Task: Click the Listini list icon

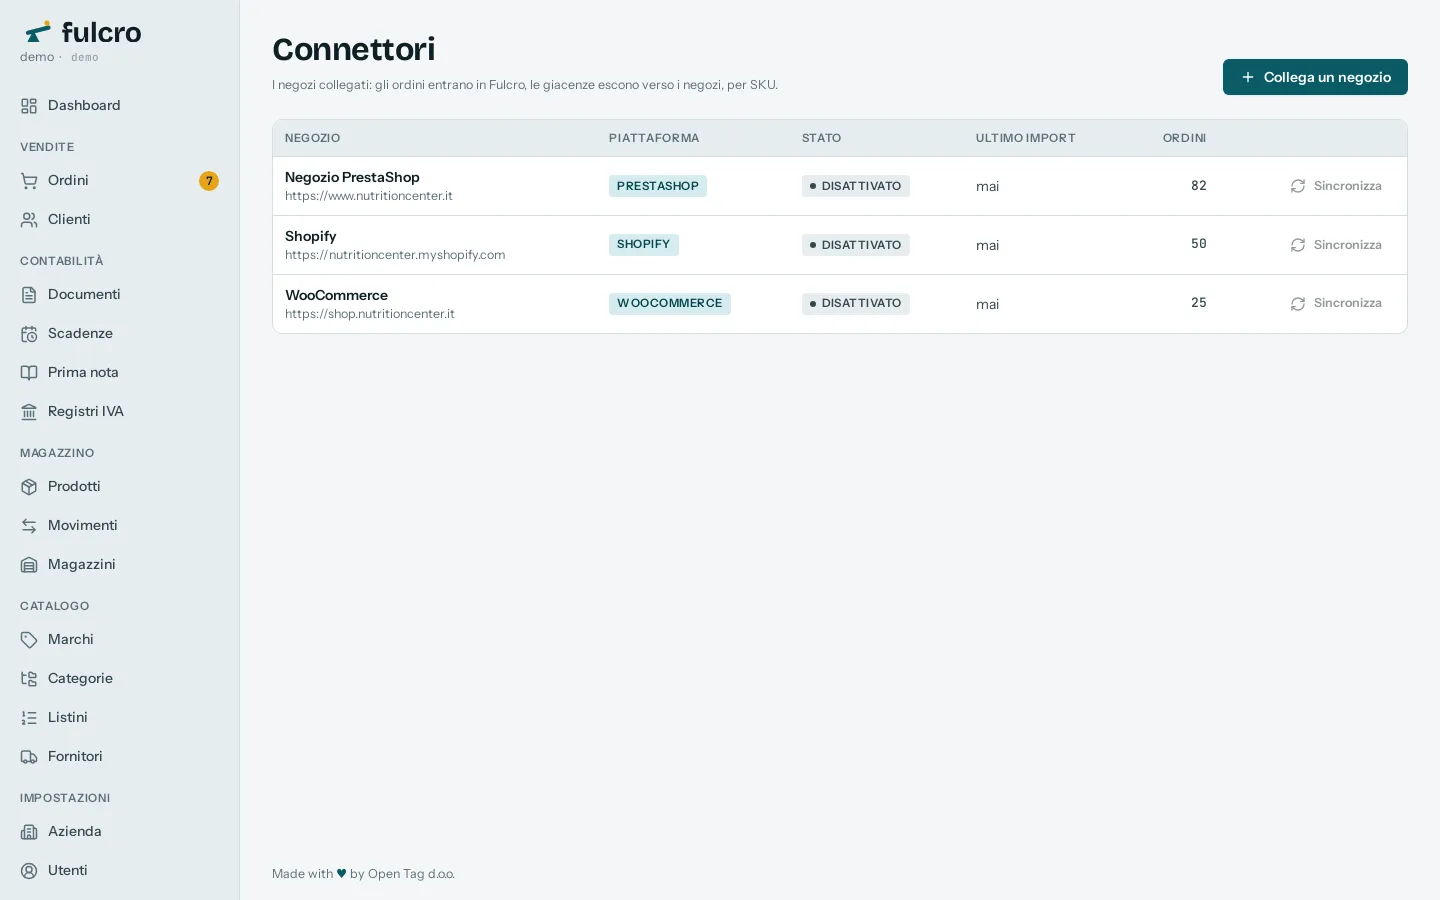Action: tap(29, 718)
